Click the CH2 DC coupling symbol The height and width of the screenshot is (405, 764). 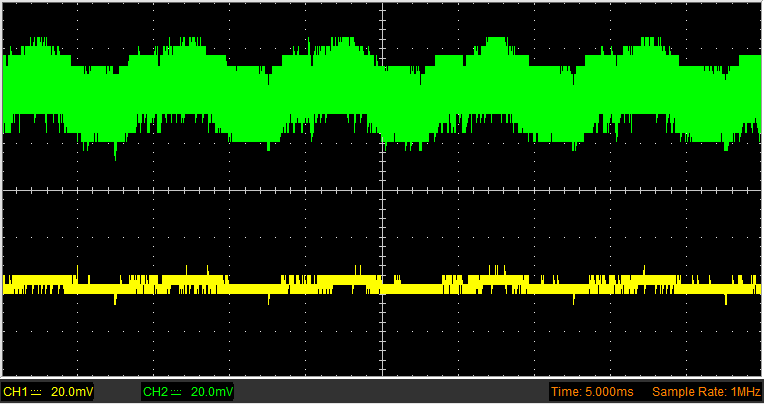coord(176,392)
